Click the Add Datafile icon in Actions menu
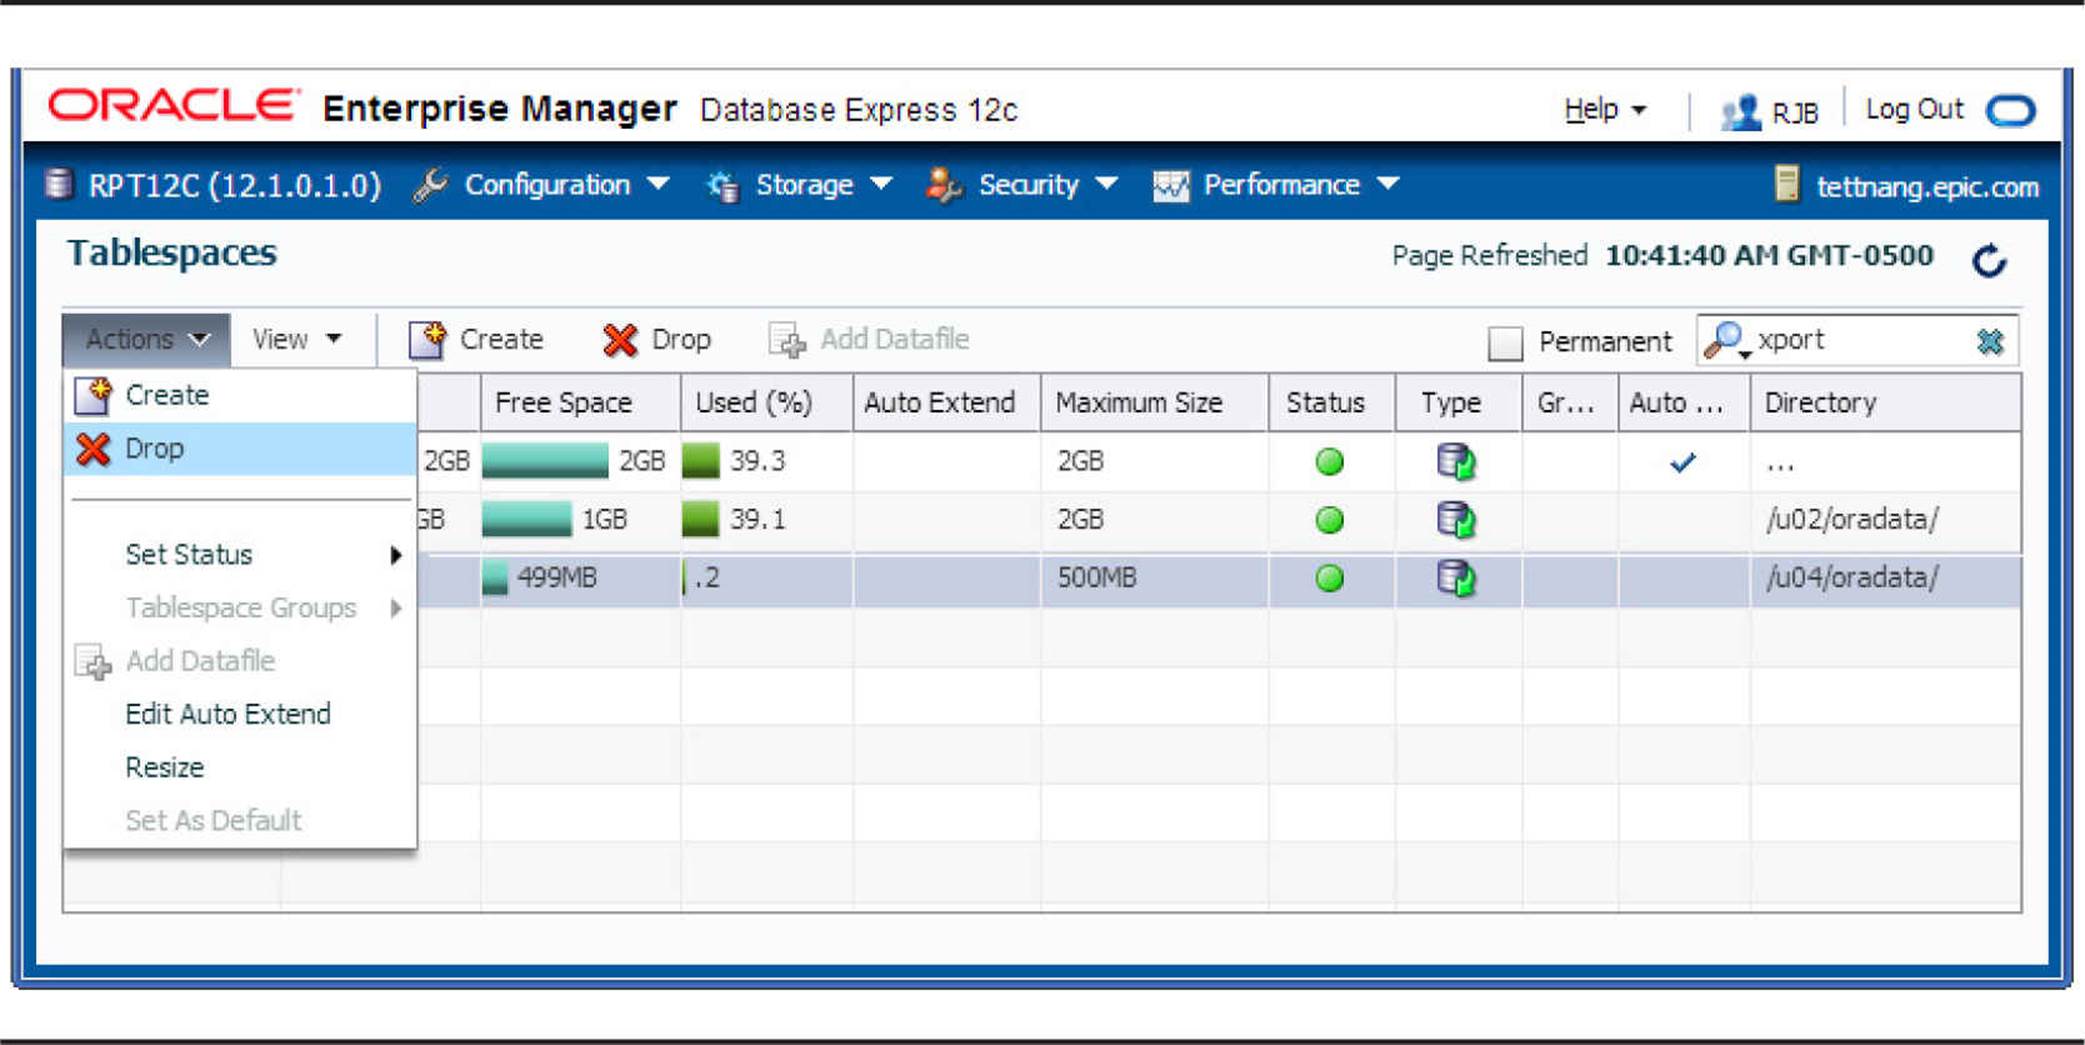Viewport: 2085px width, 1045px height. click(93, 661)
